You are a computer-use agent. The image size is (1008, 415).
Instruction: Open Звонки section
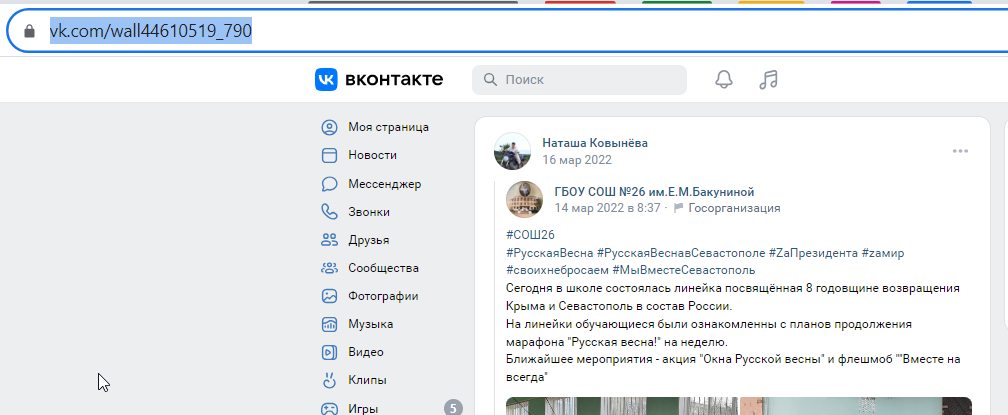(x=369, y=212)
